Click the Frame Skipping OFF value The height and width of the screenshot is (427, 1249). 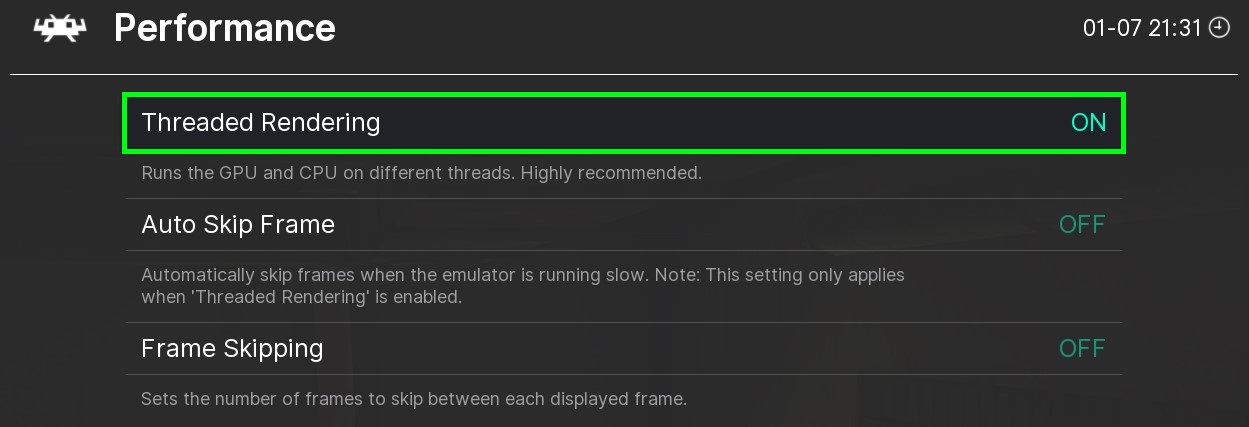coord(1081,349)
